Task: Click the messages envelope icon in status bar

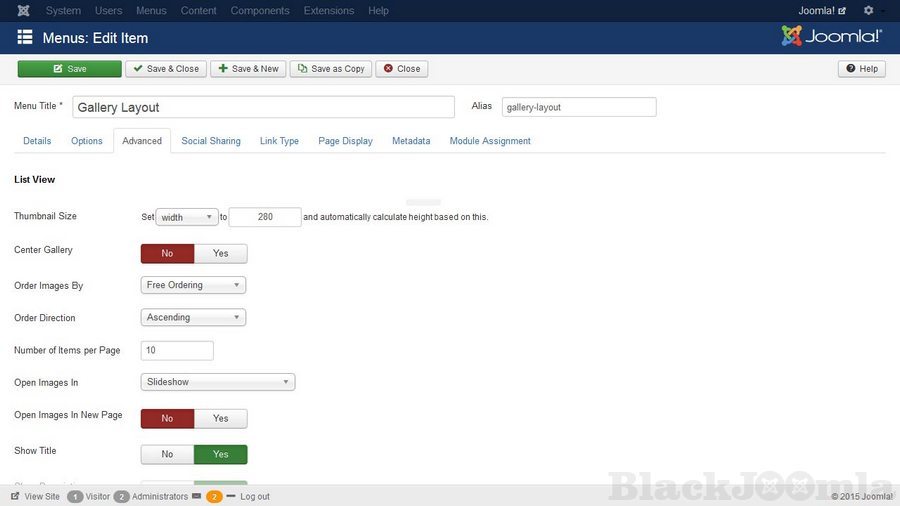Action: [197, 496]
